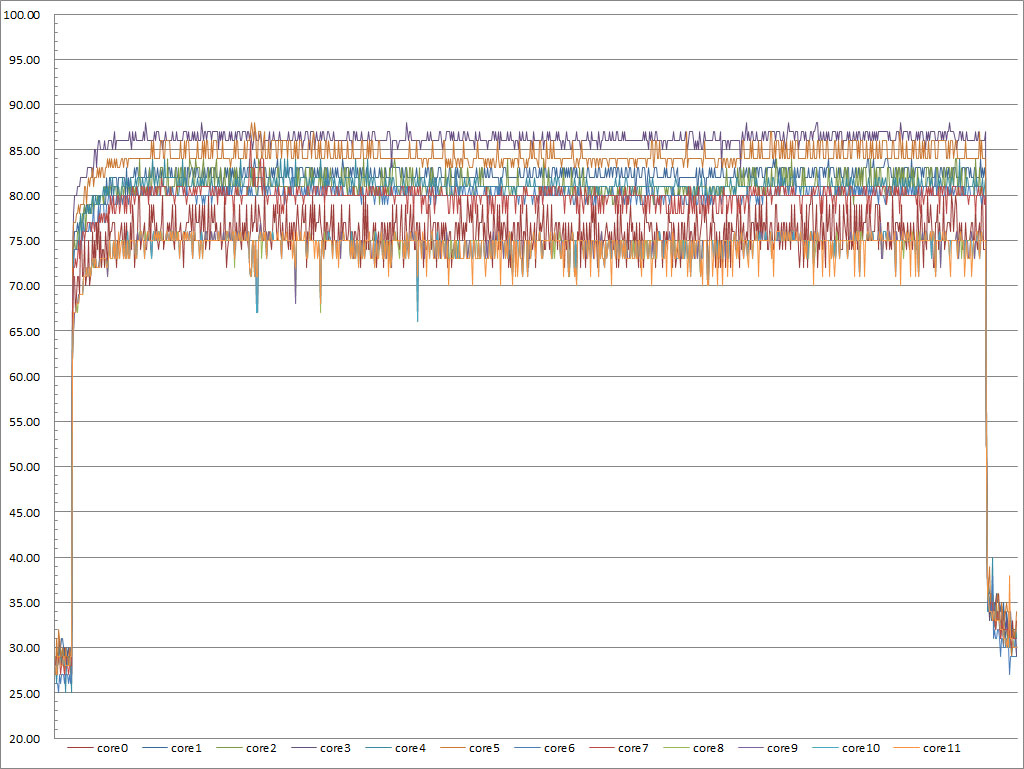Select the core11 legend entry

click(x=927, y=748)
